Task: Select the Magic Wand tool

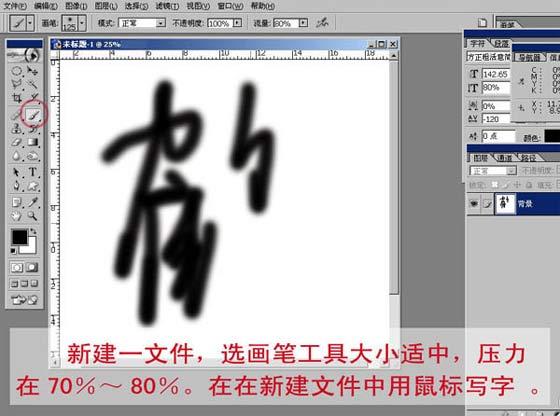Action: [x=32, y=84]
